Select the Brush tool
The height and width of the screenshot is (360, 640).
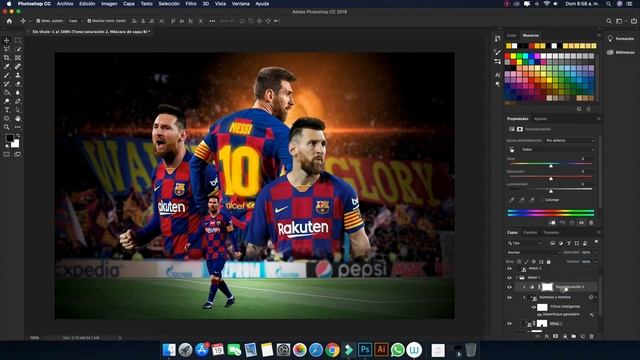[7, 75]
